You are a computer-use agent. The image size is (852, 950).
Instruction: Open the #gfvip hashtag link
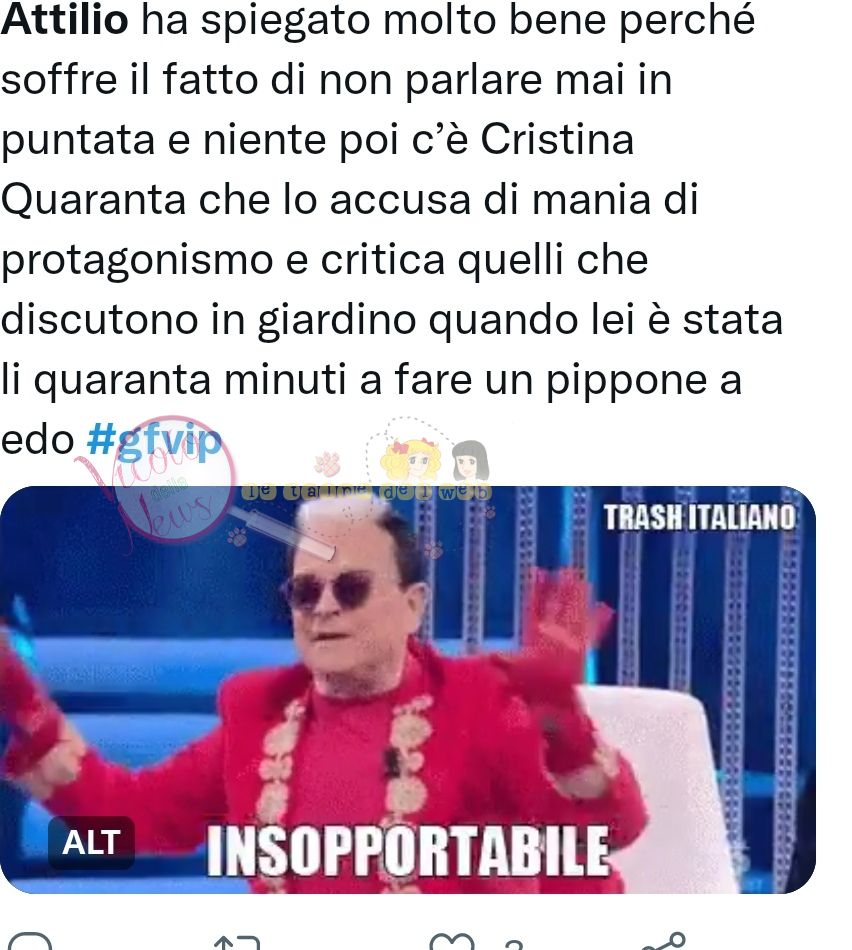(155, 439)
